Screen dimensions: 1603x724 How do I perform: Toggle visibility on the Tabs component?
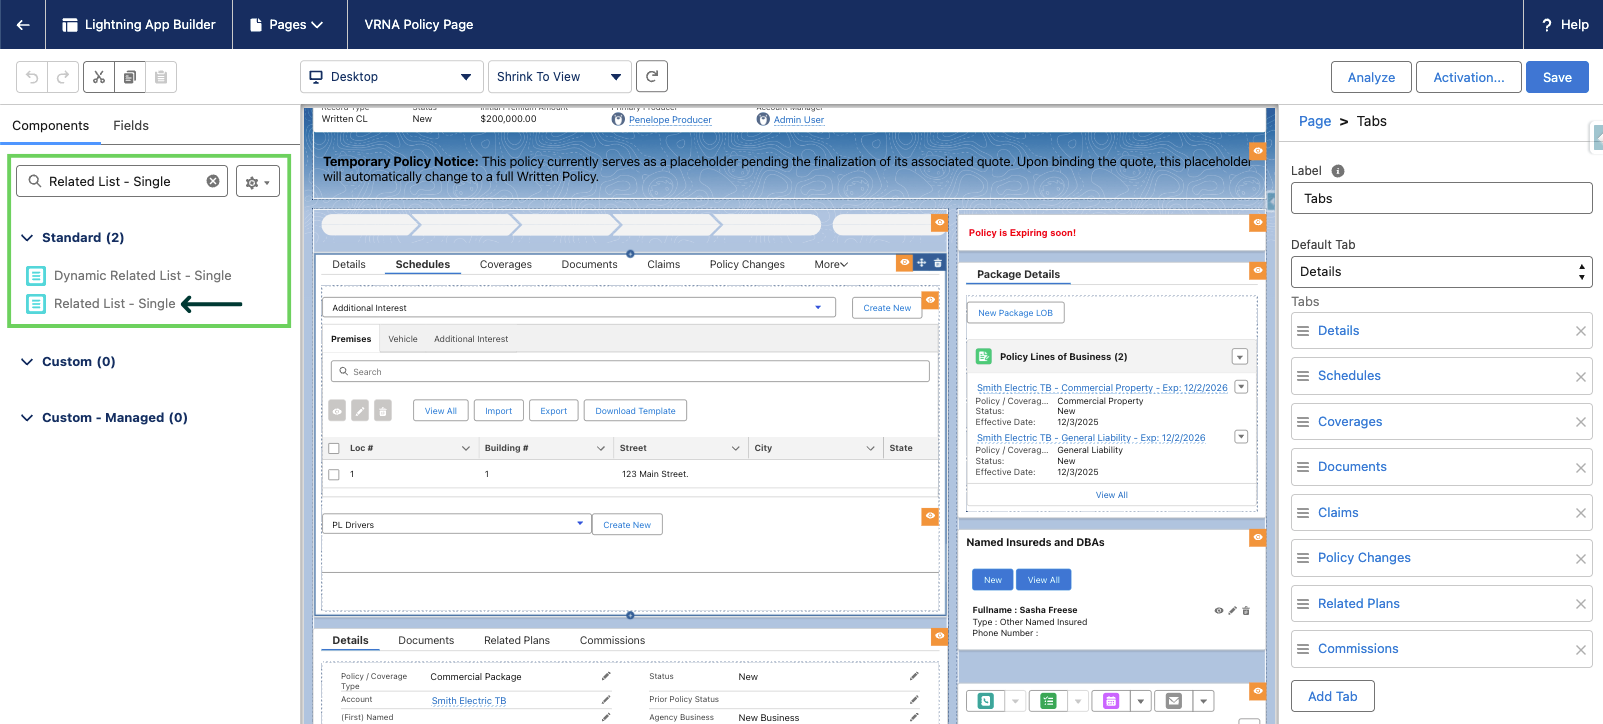904,263
